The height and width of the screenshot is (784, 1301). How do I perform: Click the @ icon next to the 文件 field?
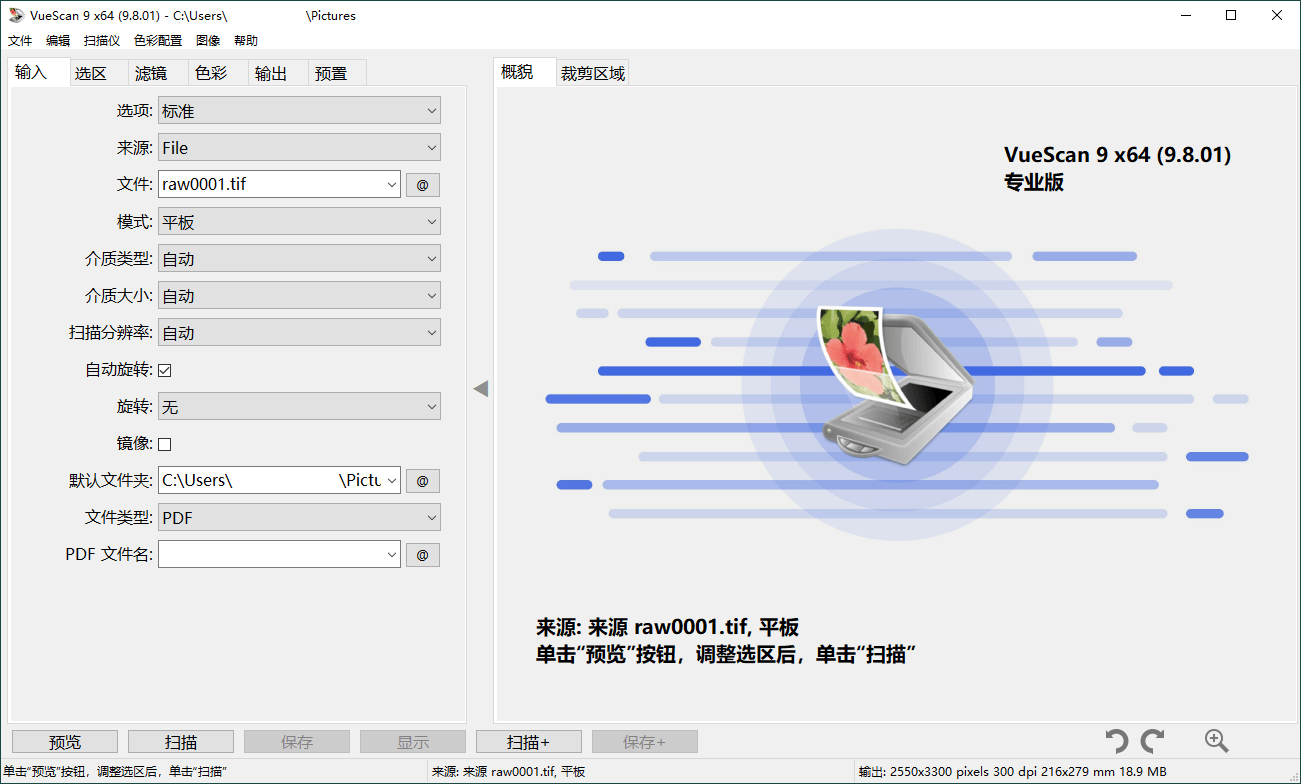pyautogui.click(x=422, y=184)
